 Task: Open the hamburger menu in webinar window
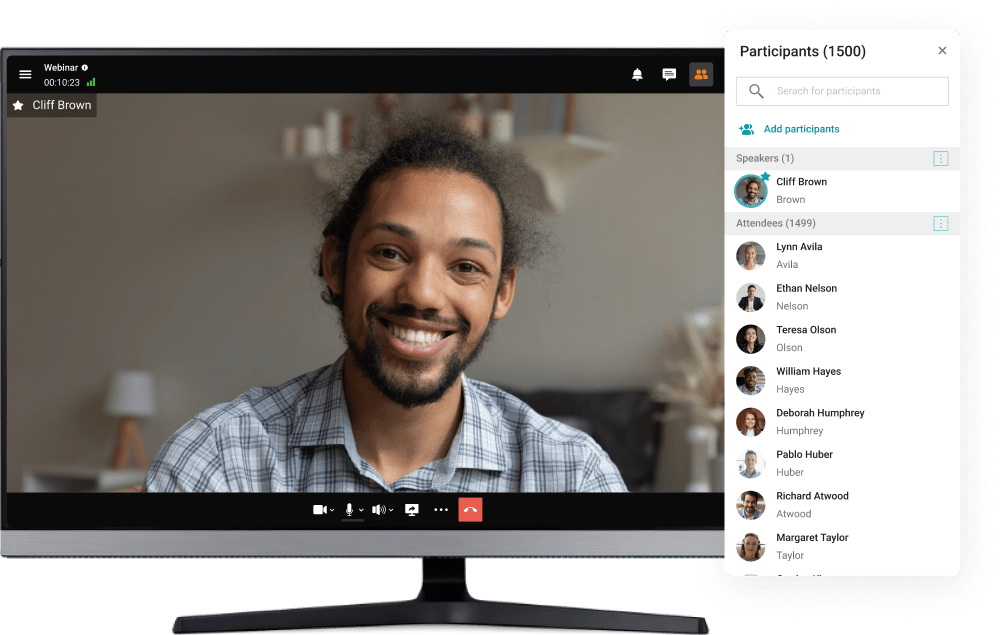[x=25, y=74]
